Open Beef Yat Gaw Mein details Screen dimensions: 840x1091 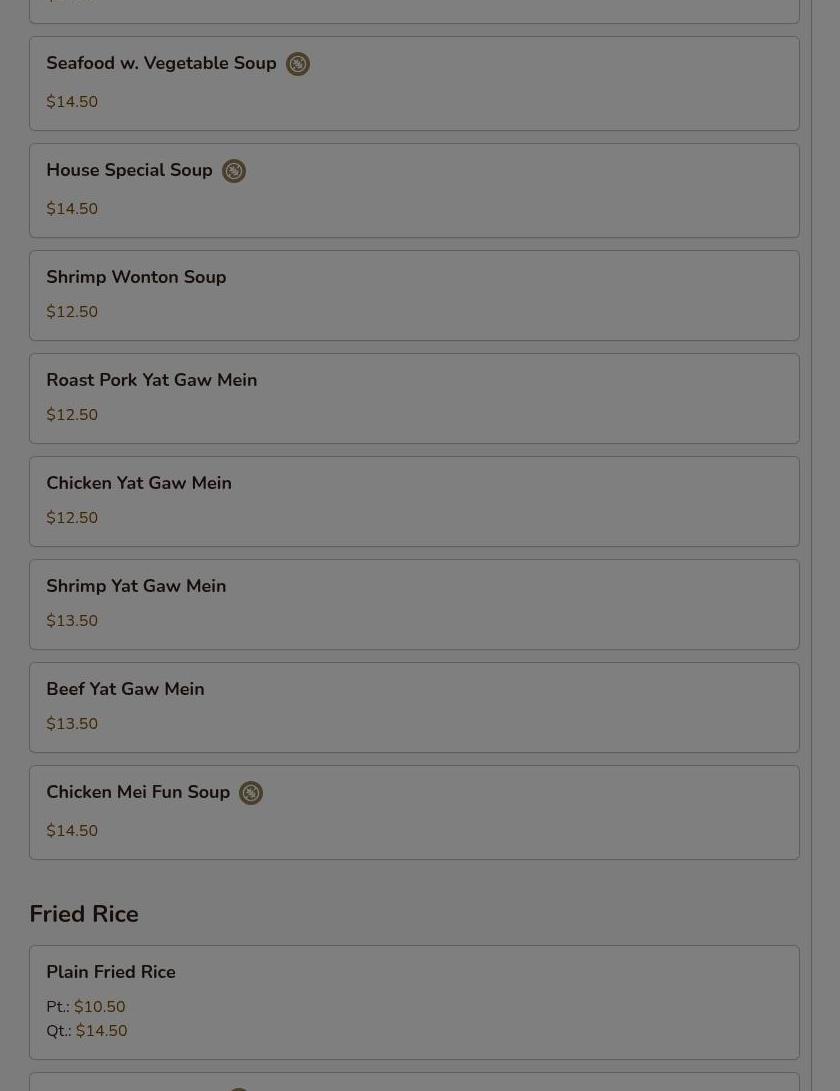pos(414,708)
